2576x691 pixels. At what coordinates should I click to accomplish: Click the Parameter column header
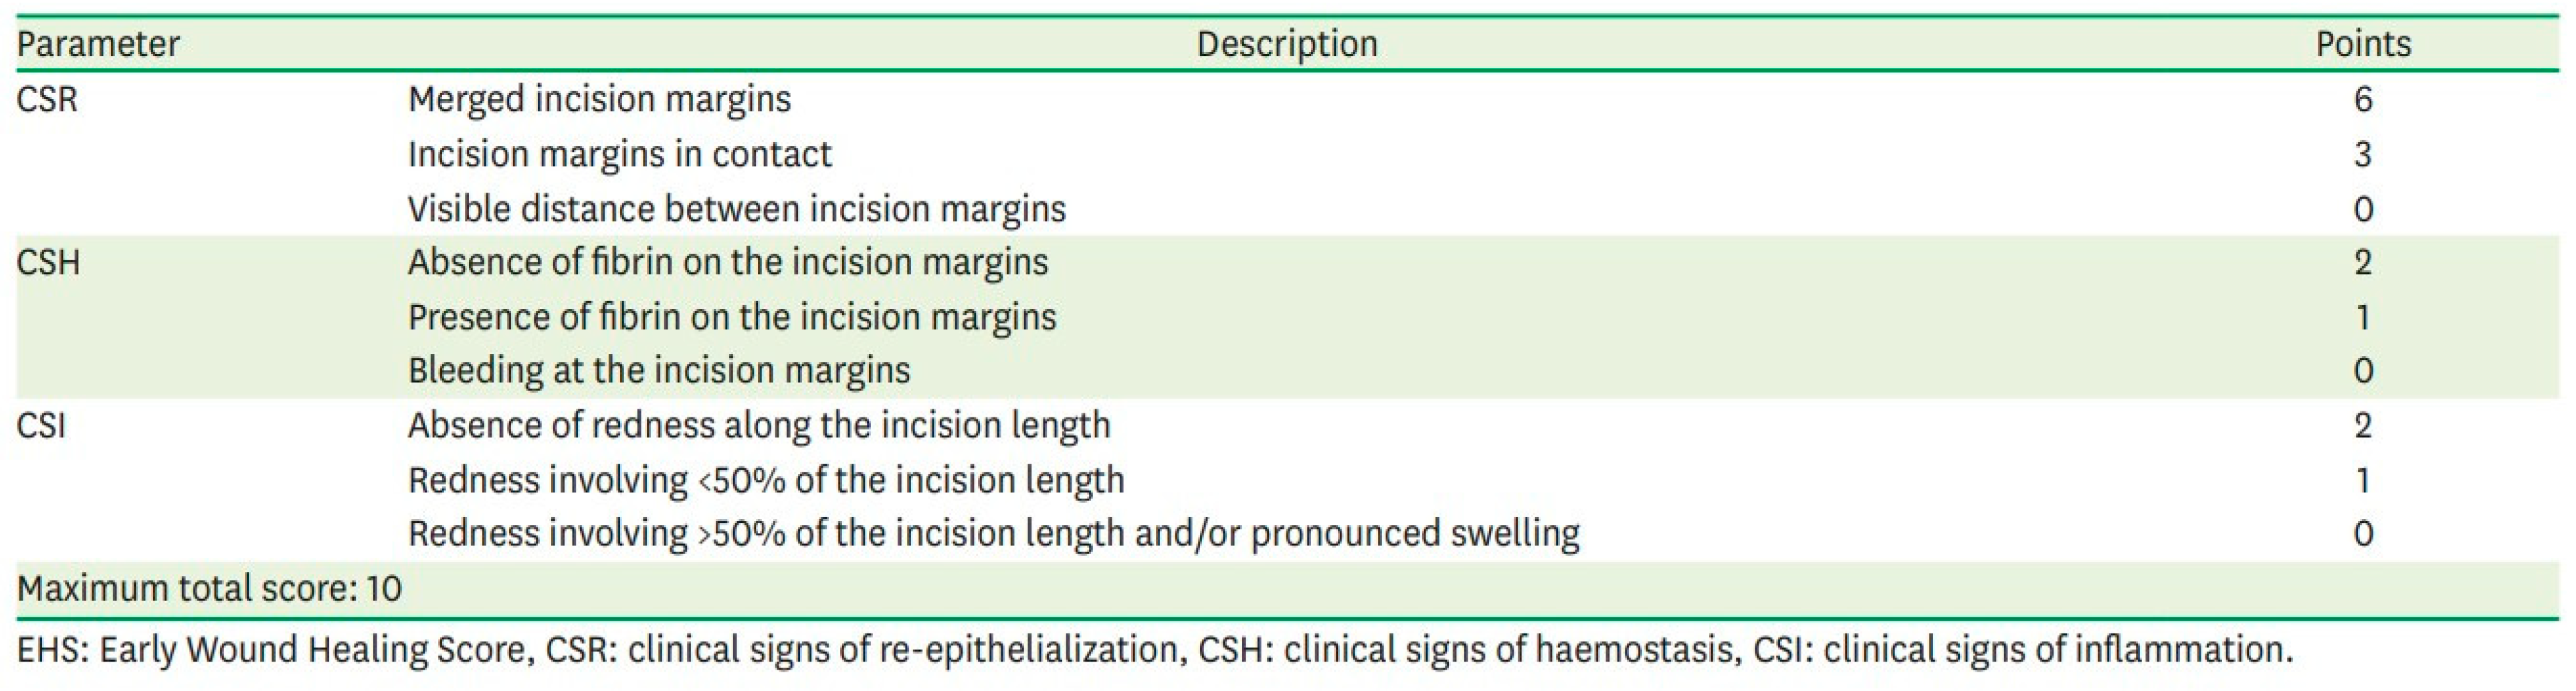click(98, 44)
